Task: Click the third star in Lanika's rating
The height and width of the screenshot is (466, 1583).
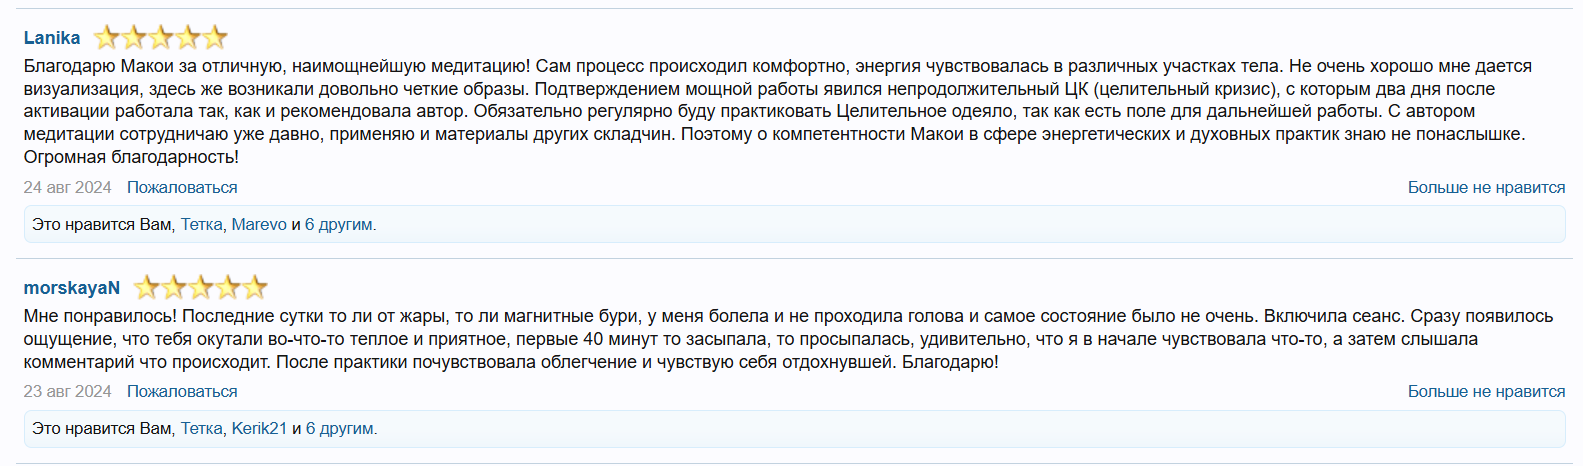Action: tap(161, 38)
